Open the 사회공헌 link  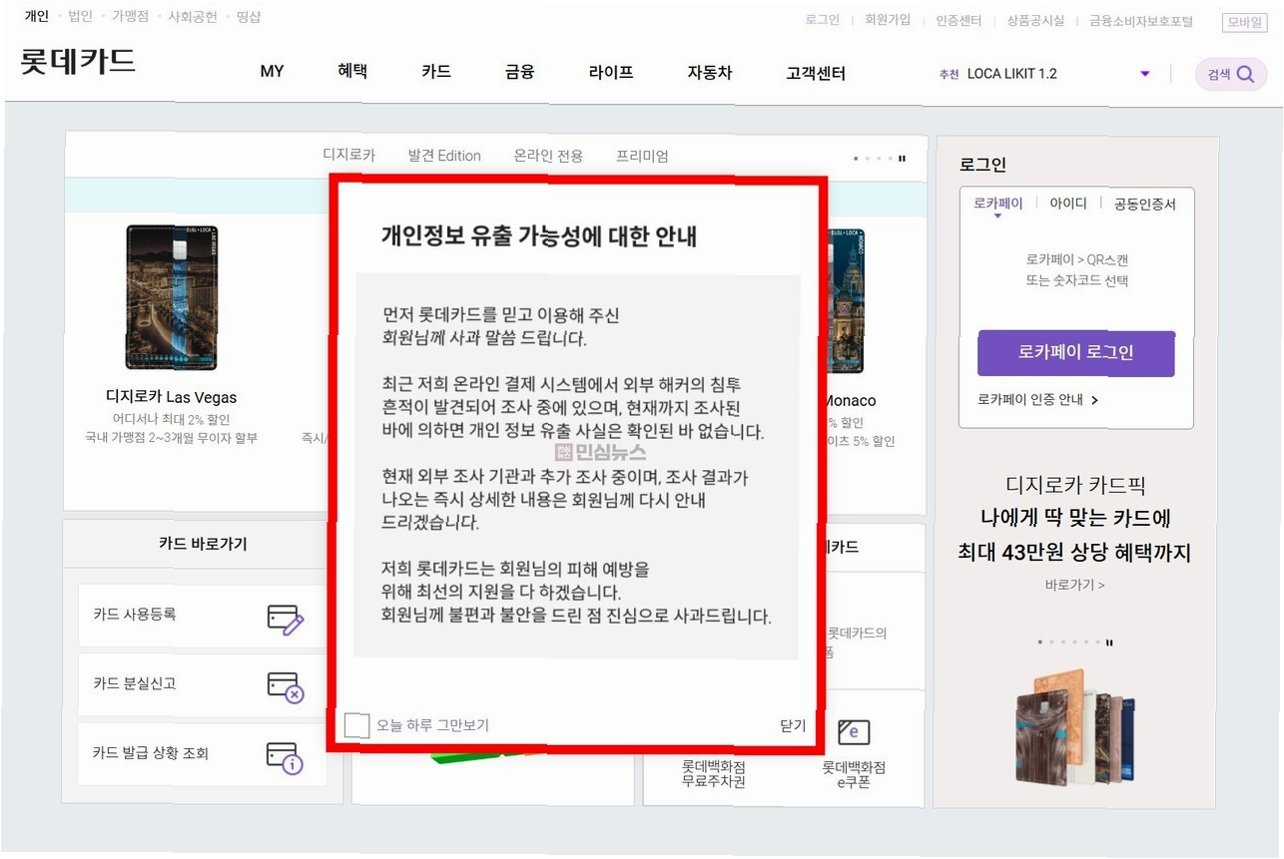[193, 17]
